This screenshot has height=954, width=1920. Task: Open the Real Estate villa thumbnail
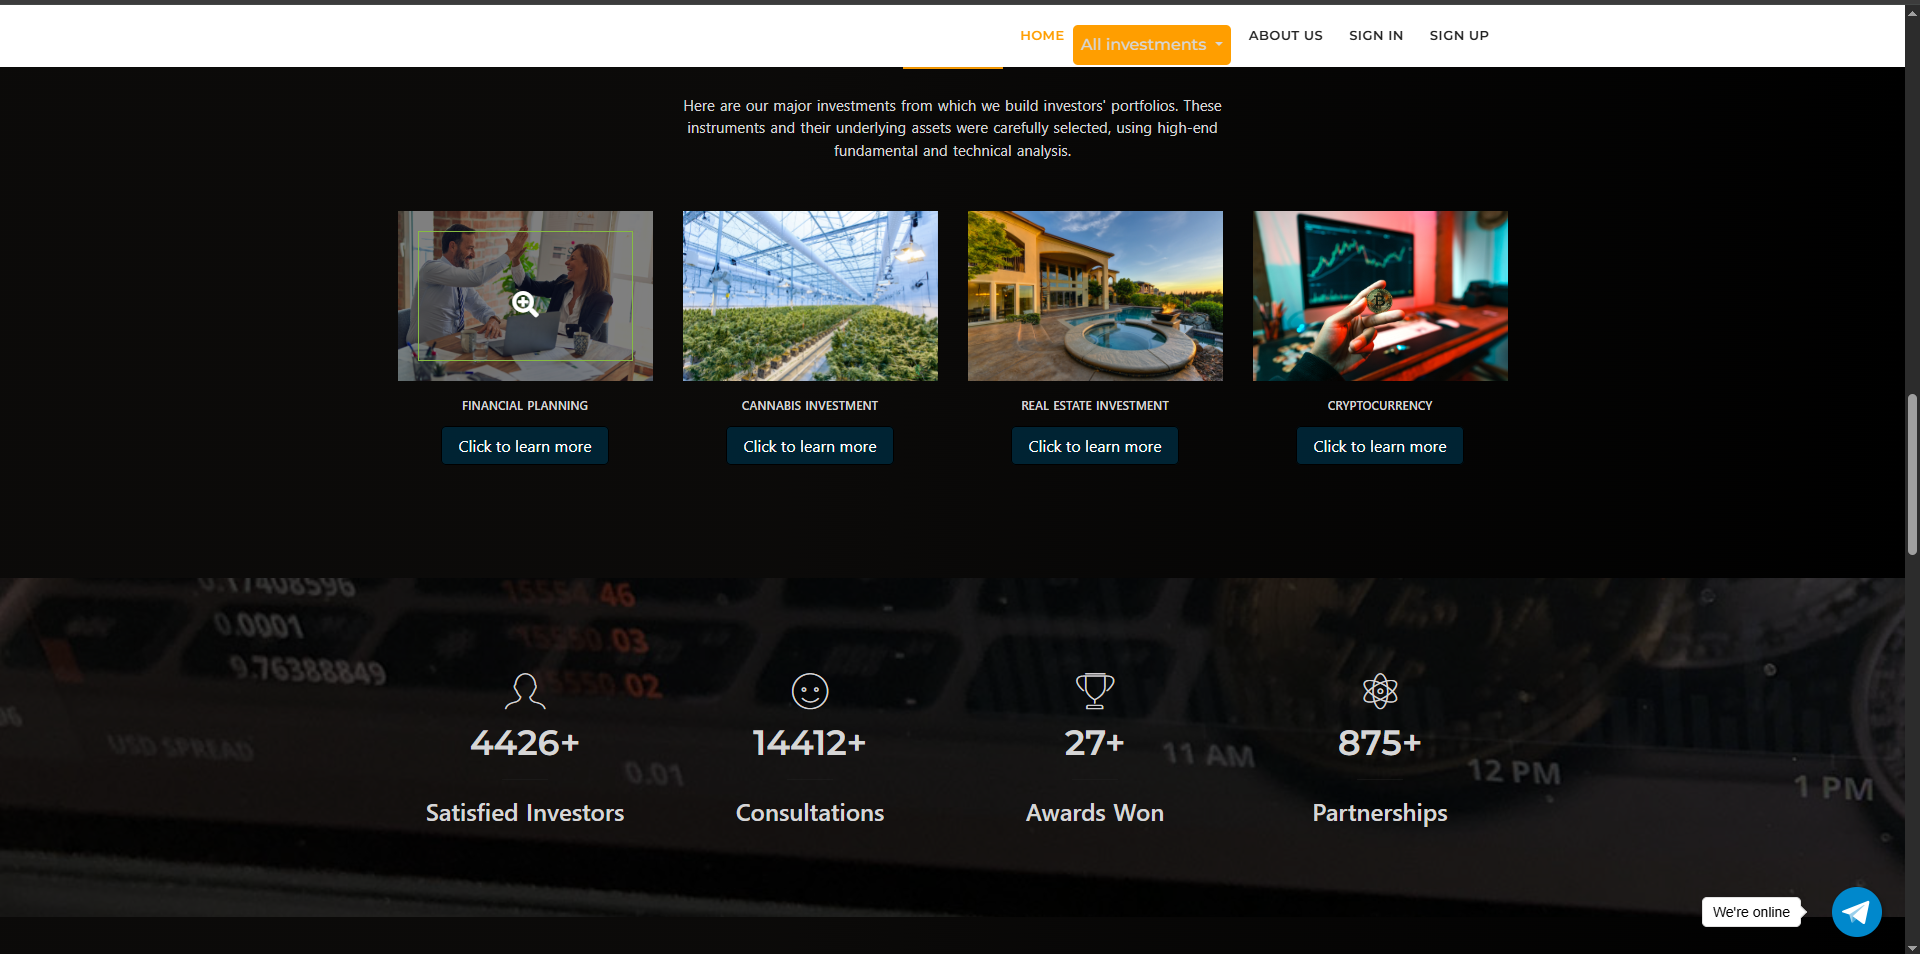tap(1095, 296)
